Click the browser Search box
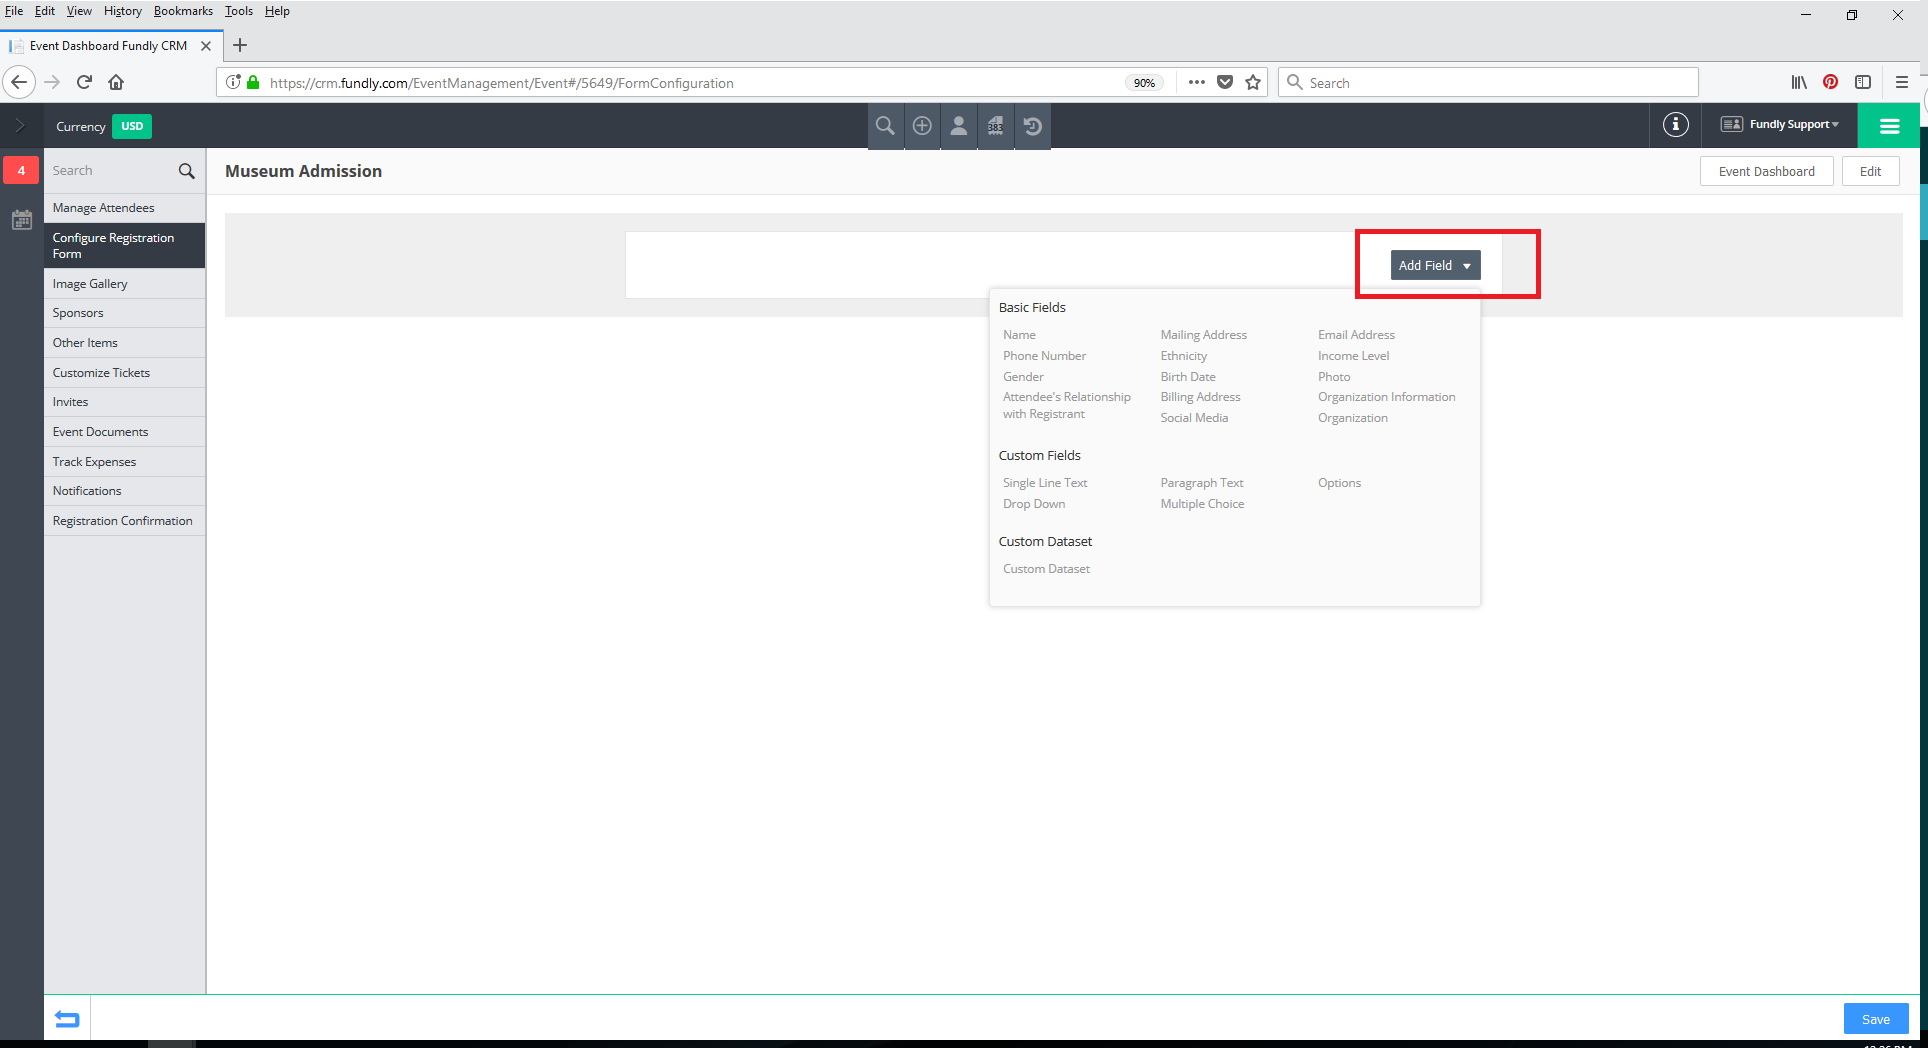The image size is (1928, 1048). pyautogui.click(x=1488, y=82)
